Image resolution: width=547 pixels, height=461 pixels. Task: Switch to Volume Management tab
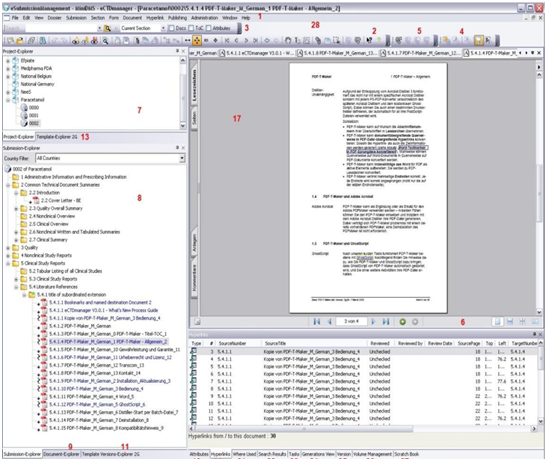pos(372,454)
